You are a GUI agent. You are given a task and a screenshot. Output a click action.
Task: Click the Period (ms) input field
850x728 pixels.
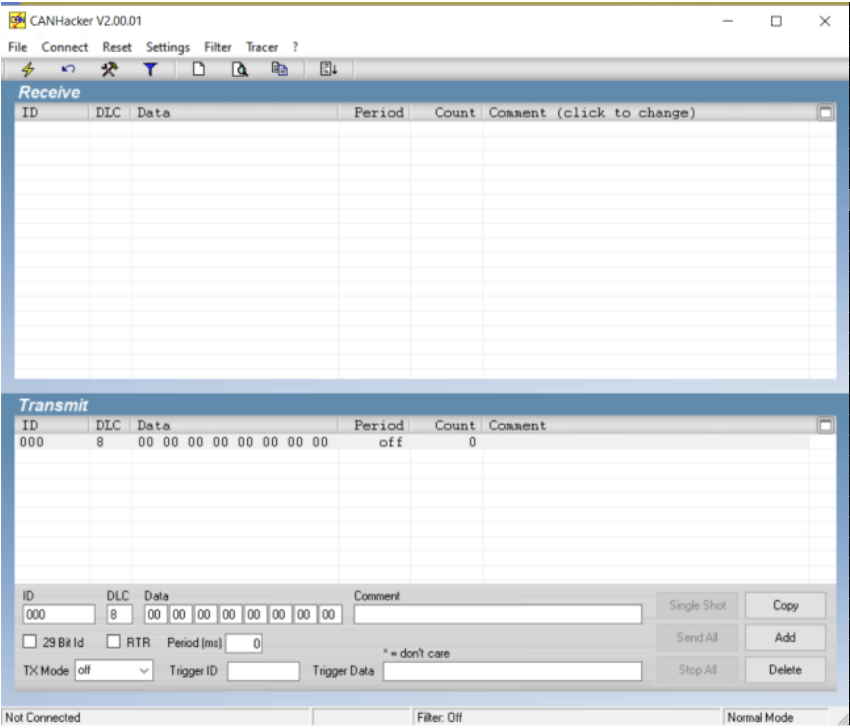tap(244, 643)
